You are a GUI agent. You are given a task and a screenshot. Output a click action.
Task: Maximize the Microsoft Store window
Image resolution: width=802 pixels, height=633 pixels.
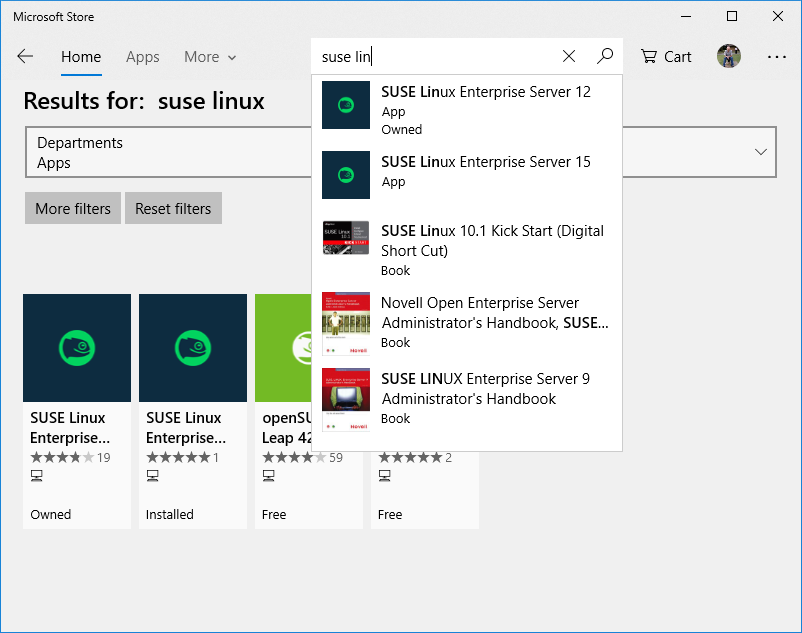(x=732, y=16)
